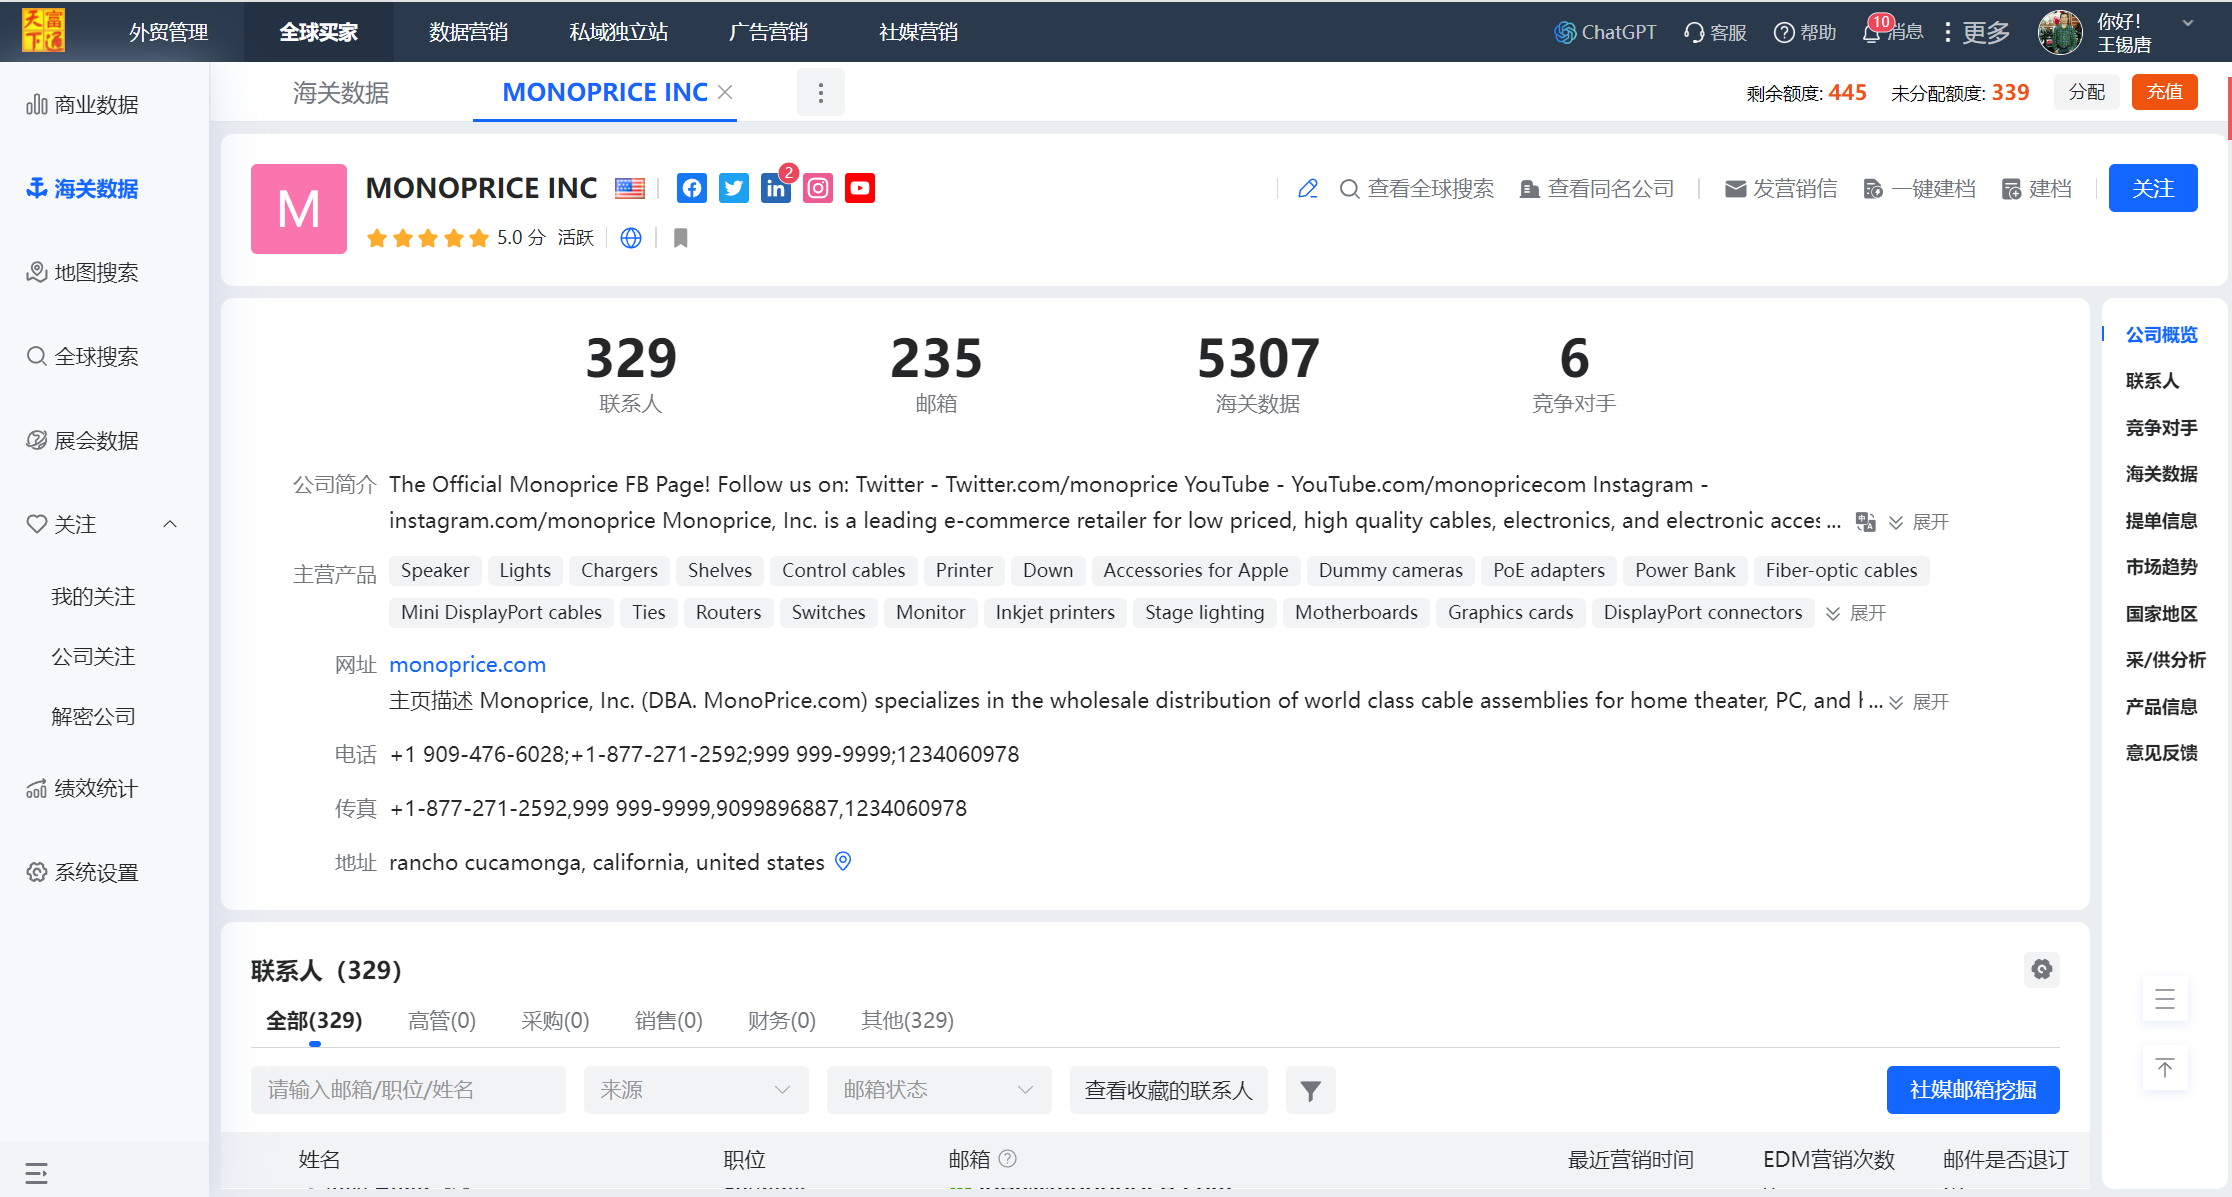Expand the homepage description
The image size is (2232, 1197).
click(x=1919, y=702)
